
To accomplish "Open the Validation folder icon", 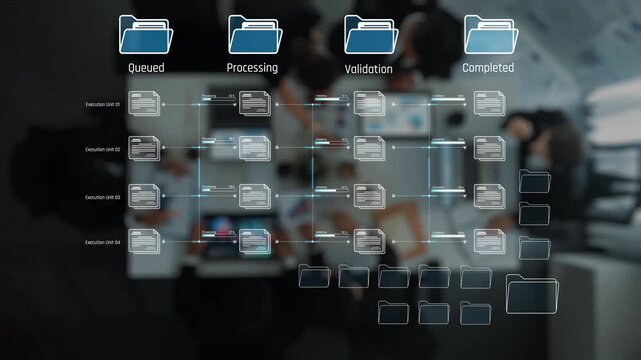I will click(371, 35).
